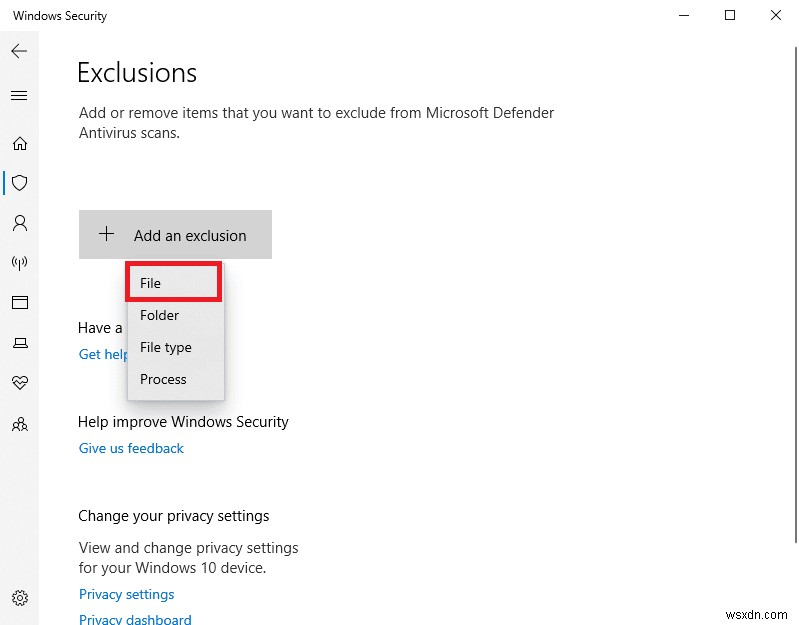Choose Folder exclusion option

tap(160, 315)
